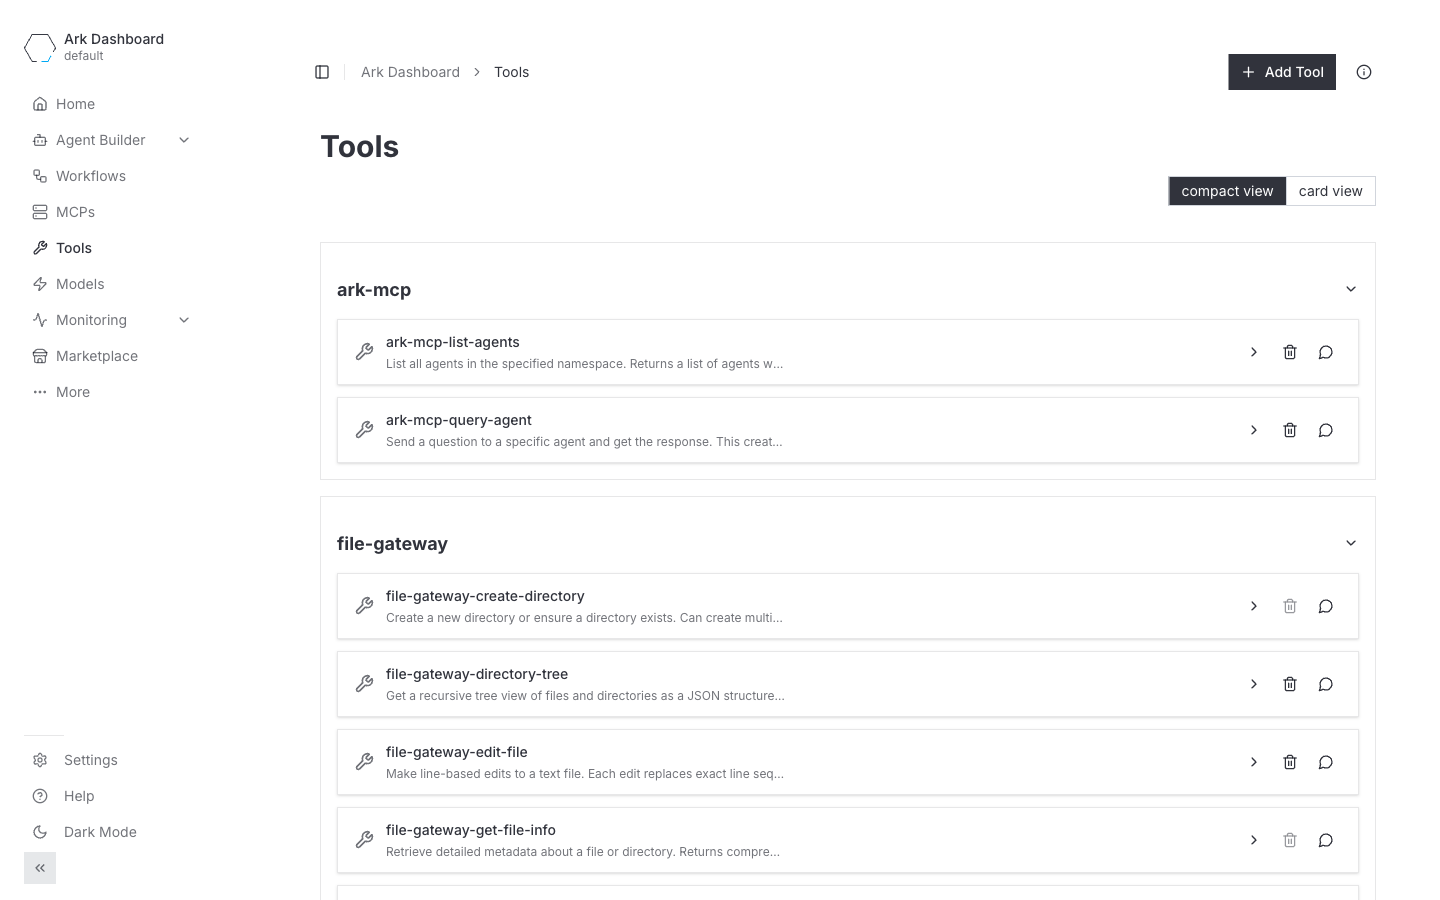Click the Ark Dashboard breadcrumb link
The height and width of the screenshot is (900, 1440).
point(410,72)
